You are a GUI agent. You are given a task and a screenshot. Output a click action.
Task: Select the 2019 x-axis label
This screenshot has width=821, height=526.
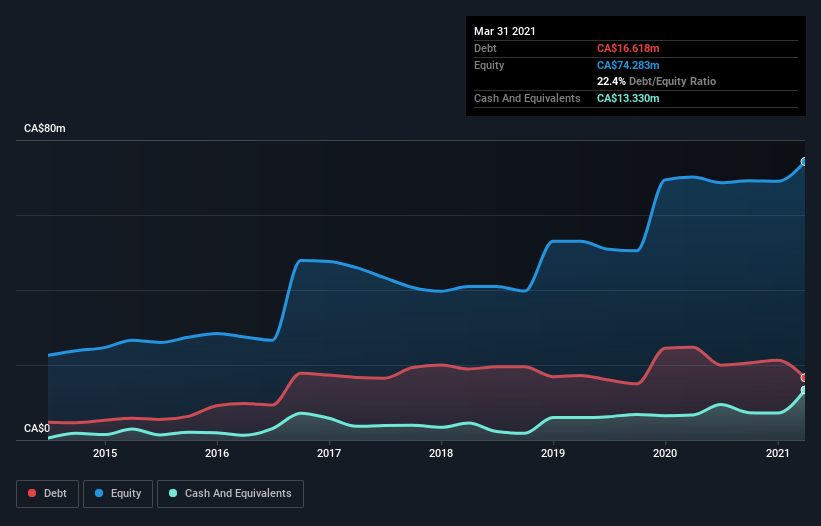click(553, 453)
